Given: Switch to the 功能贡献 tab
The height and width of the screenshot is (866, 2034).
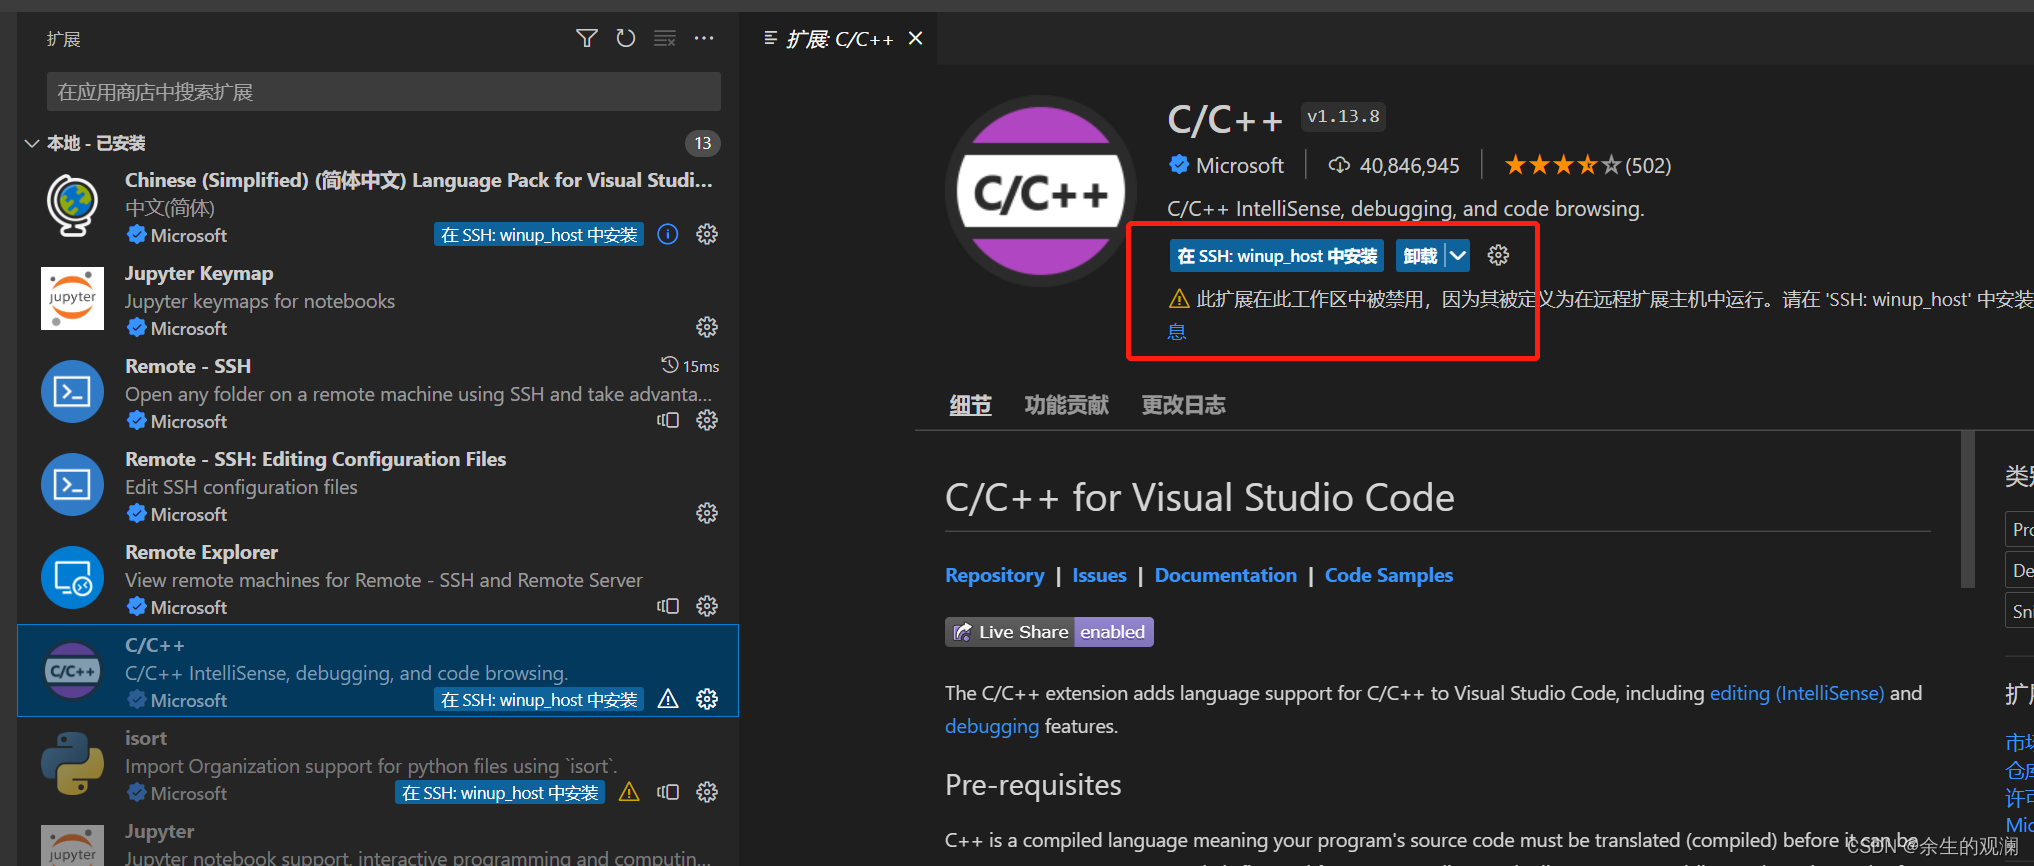Looking at the screenshot, I should (1066, 405).
